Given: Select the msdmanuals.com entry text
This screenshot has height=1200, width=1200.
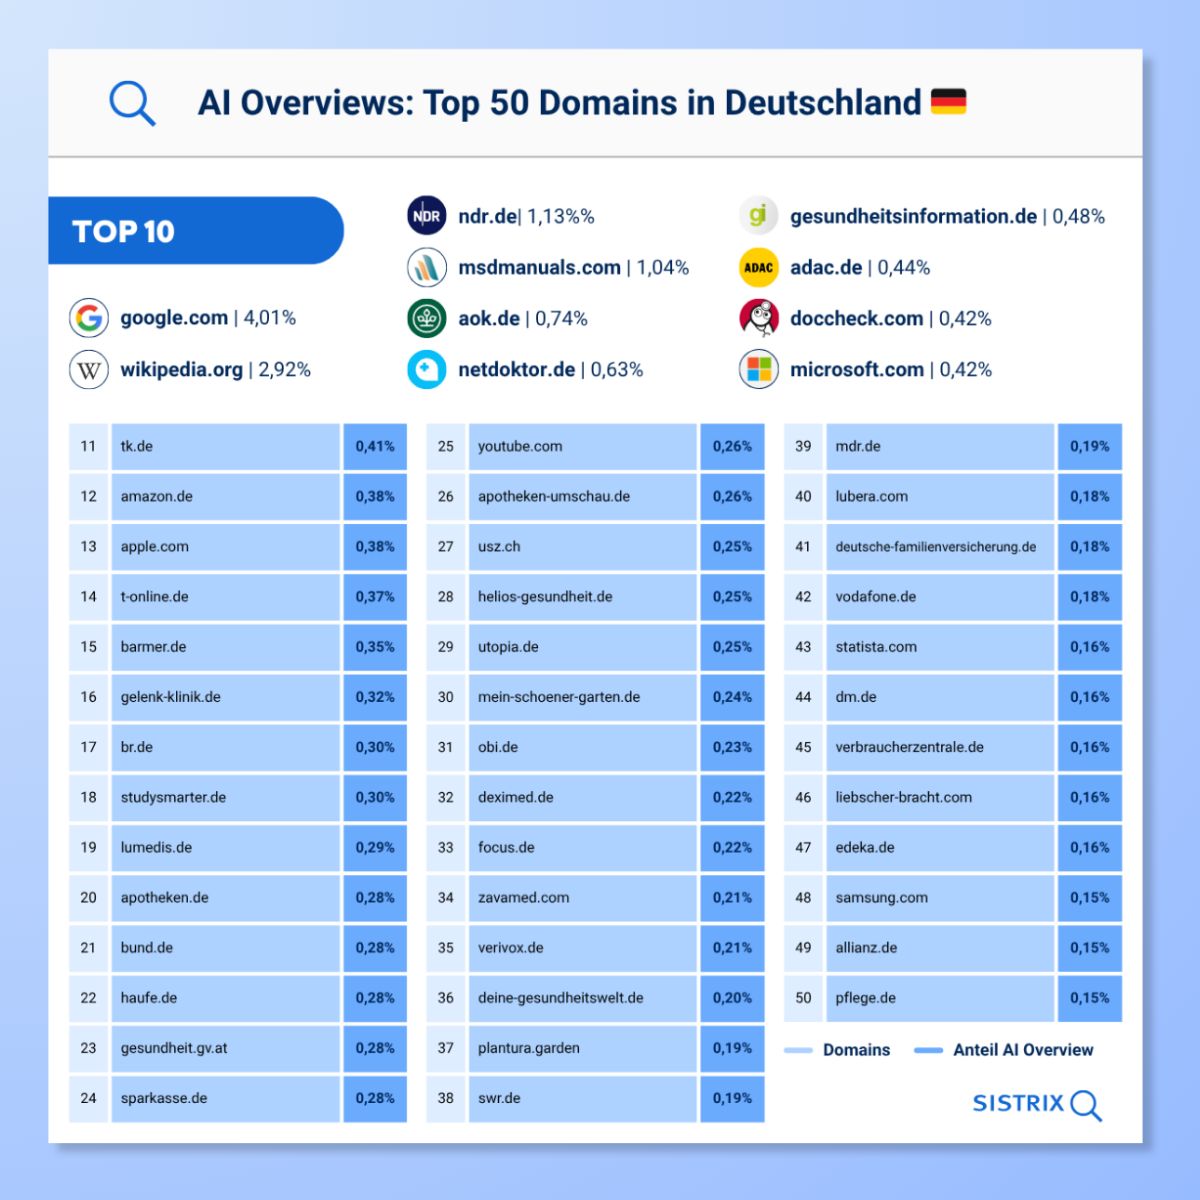Looking at the screenshot, I should 573,267.
